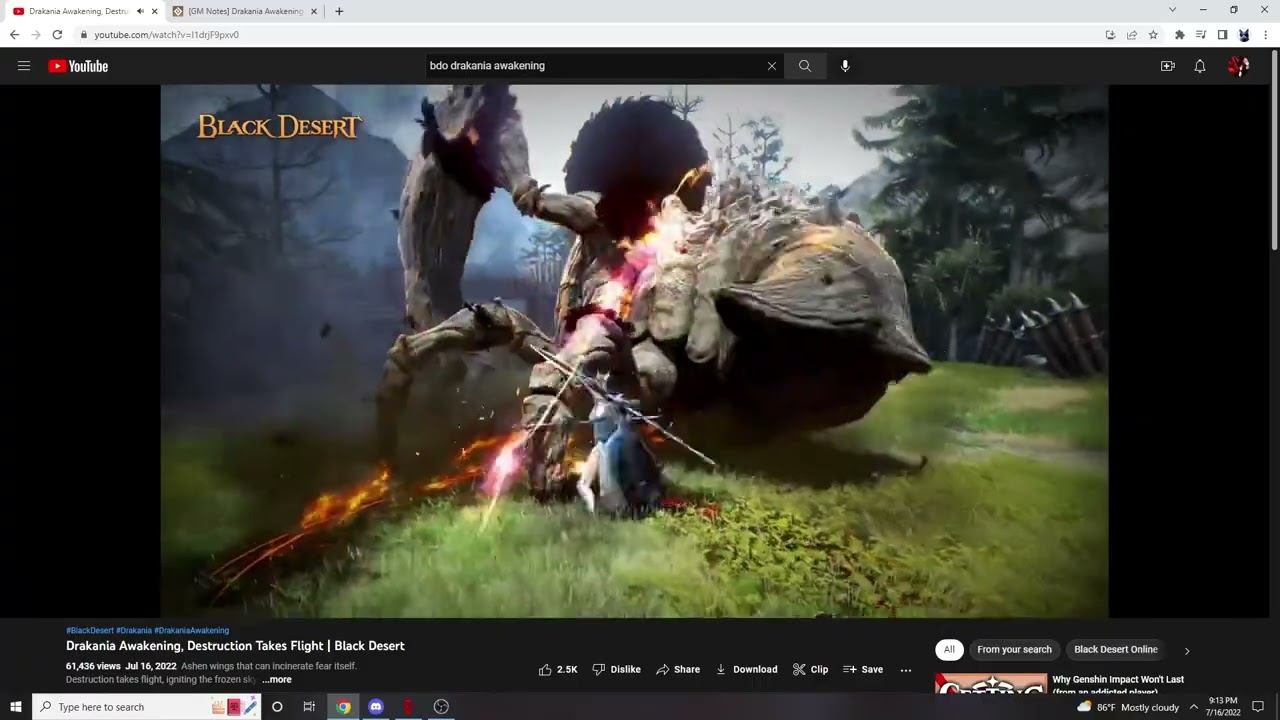Select the All filter chip
Viewport: 1280px width, 720px height.
(949, 649)
